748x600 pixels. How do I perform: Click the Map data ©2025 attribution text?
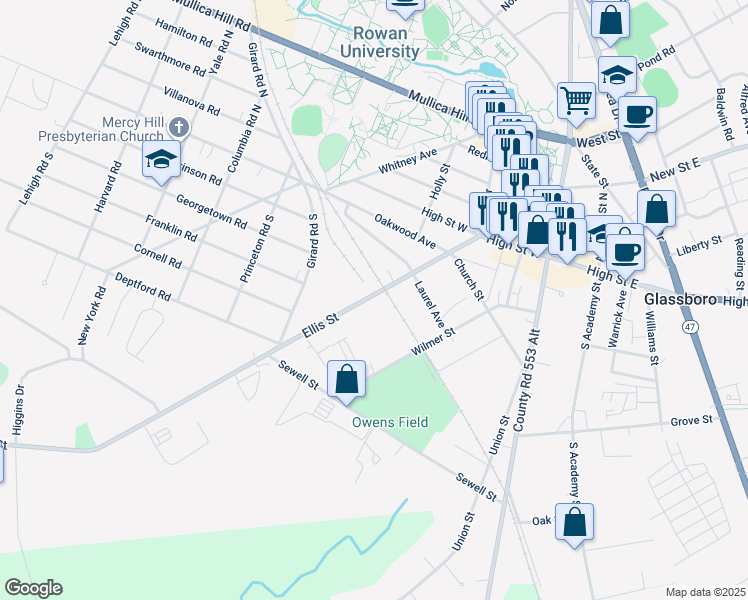click(705, 592)
